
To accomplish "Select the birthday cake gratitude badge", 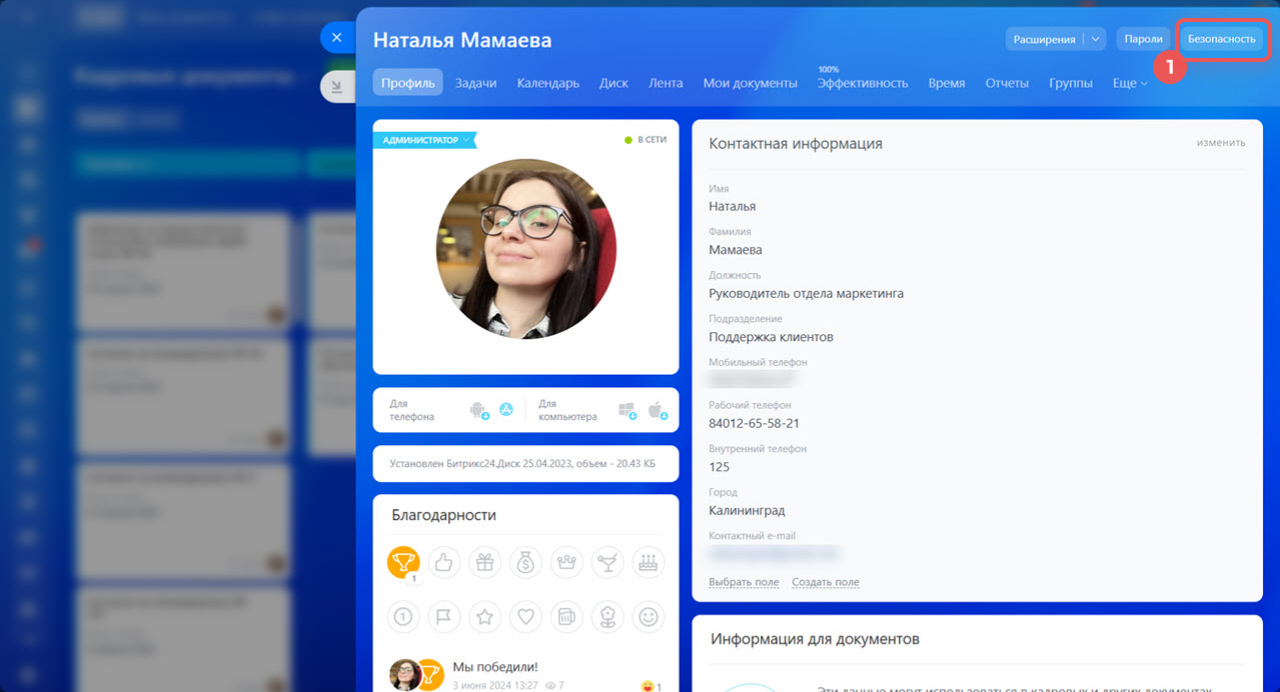I will 649,562.
